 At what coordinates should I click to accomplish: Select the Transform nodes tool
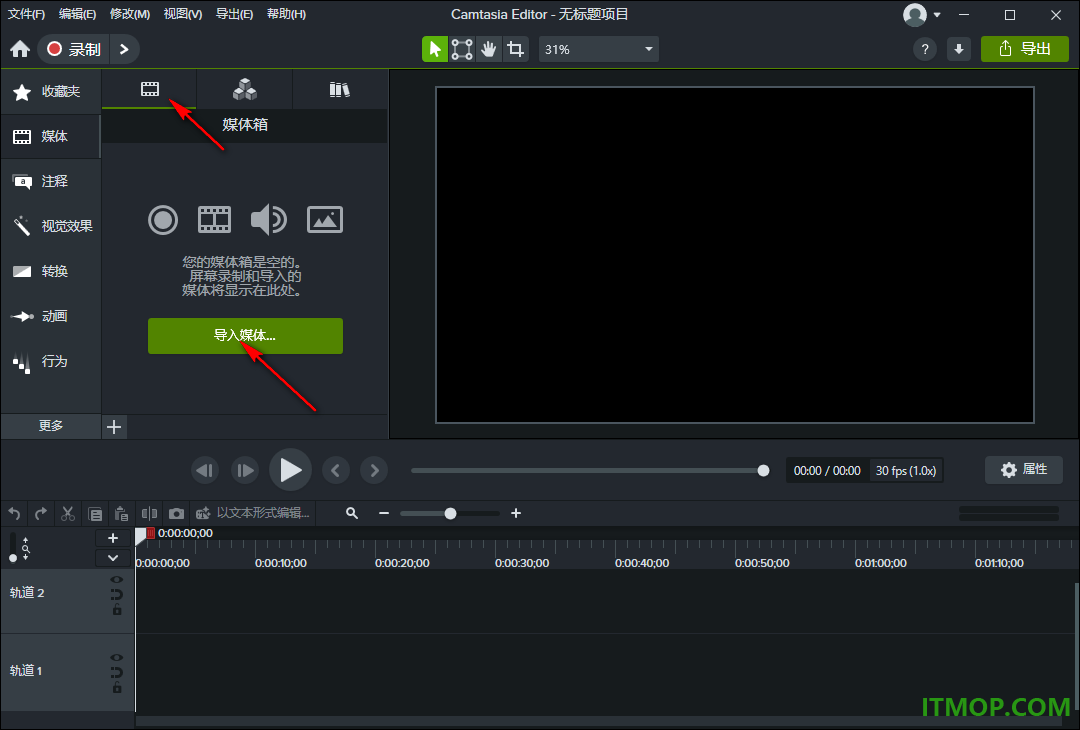[x=461, y=49]
